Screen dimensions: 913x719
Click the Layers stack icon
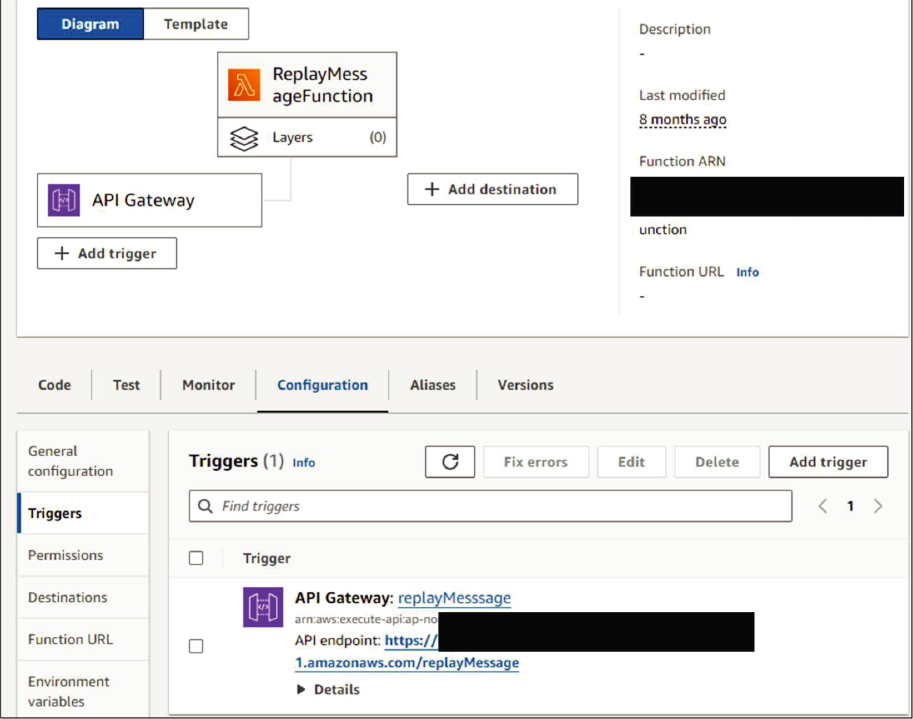click(244, 138)
